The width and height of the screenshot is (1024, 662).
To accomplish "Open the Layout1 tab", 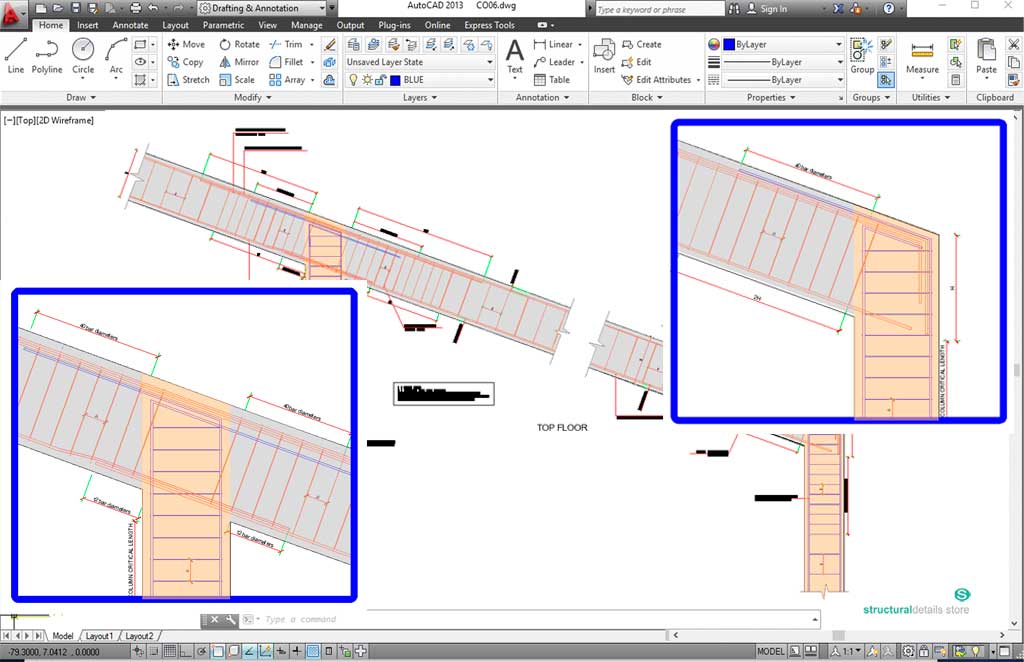I will click(99, 636).
